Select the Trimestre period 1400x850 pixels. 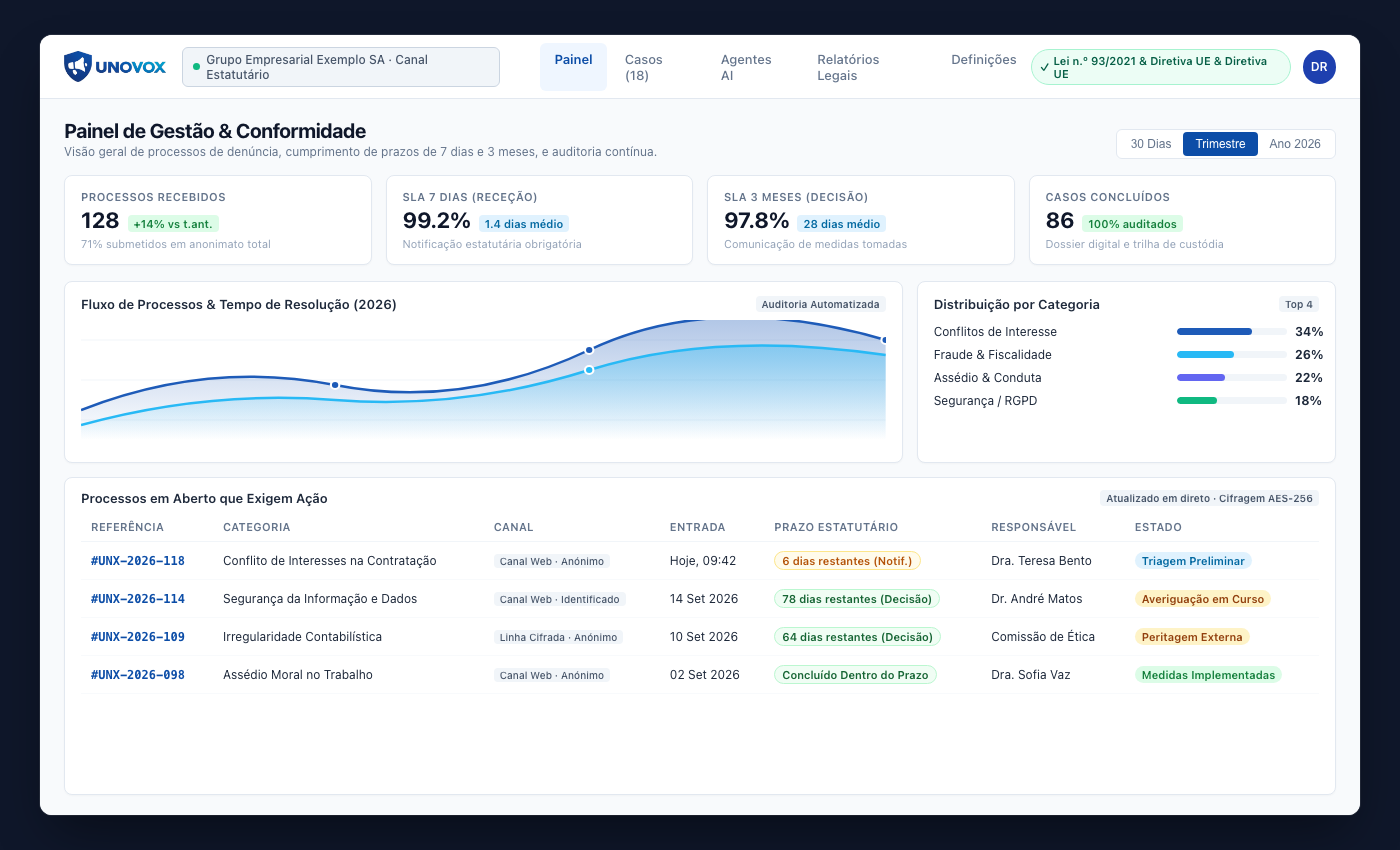[x=1220, y=144]
